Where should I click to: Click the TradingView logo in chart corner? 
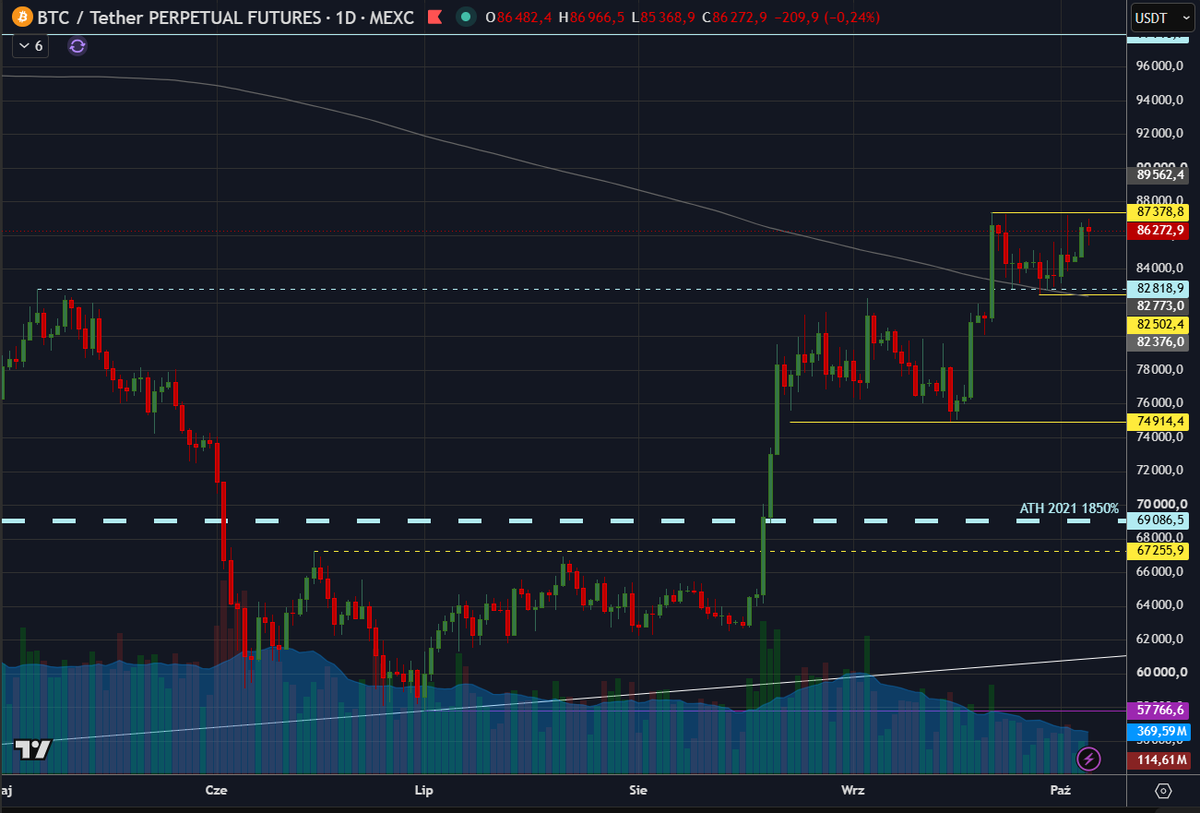[x=33, y=750]
